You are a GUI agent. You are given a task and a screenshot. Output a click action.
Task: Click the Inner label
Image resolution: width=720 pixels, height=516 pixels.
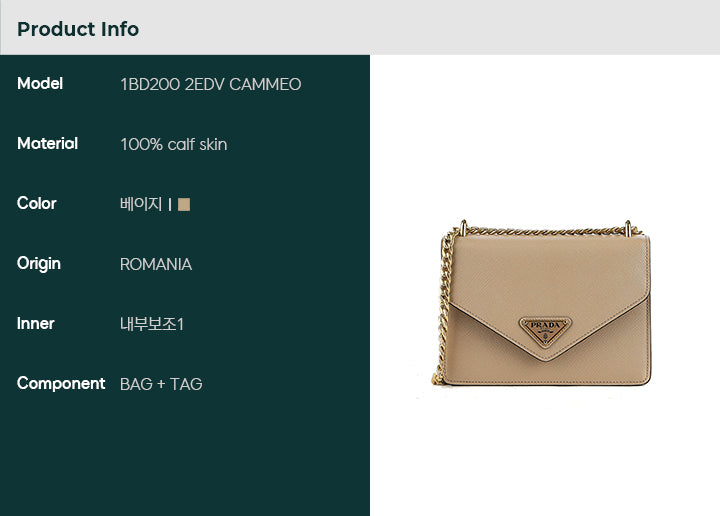35,324
